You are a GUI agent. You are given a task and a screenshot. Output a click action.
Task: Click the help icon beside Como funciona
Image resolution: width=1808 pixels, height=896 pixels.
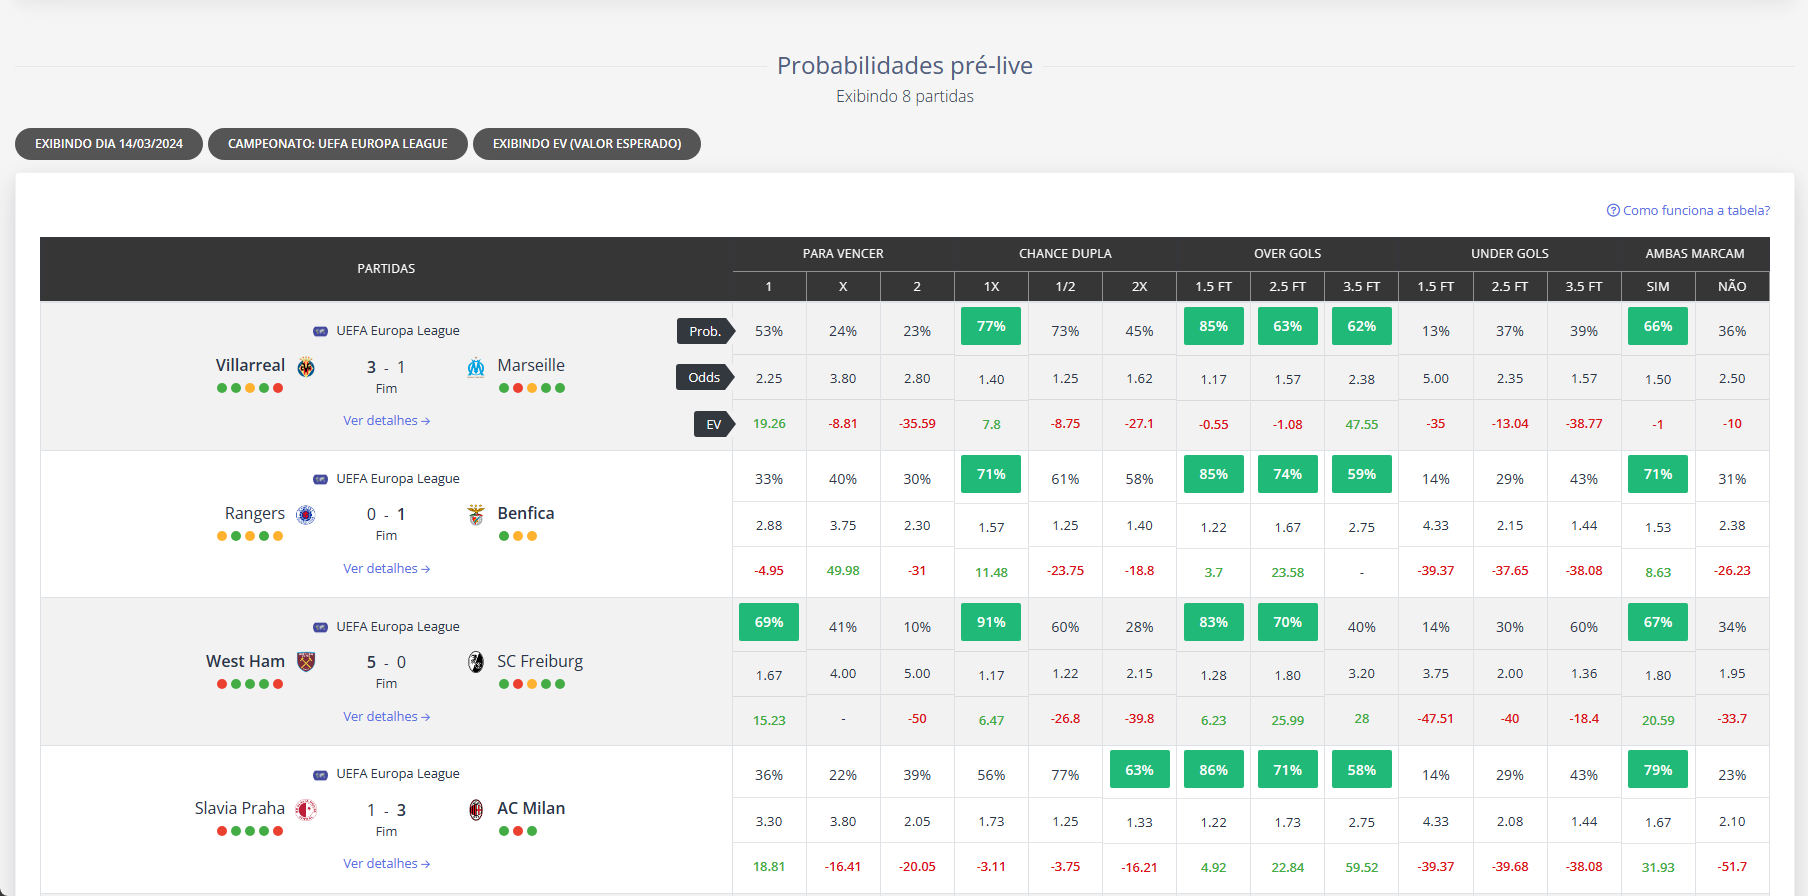click(x=1613, y=210)
